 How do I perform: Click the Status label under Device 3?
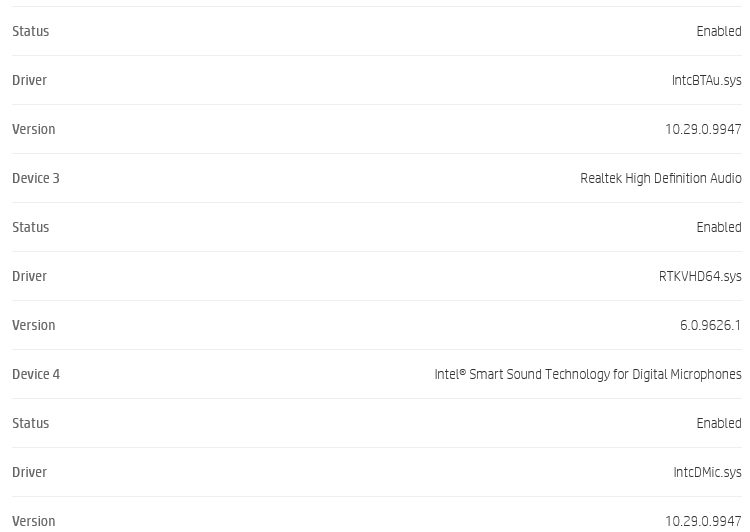coord(30,227)
